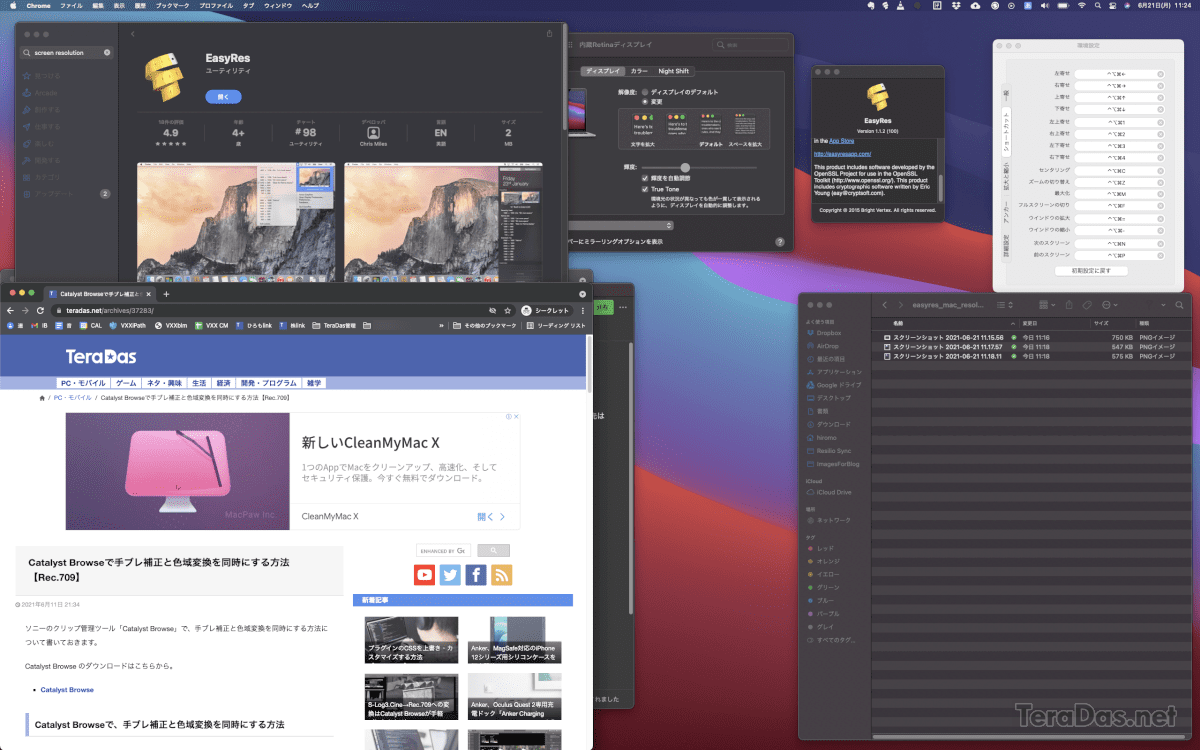The image size is (1200, 750).
Task: Open the RSS feed icon
Action: click(x=501, y=575)
